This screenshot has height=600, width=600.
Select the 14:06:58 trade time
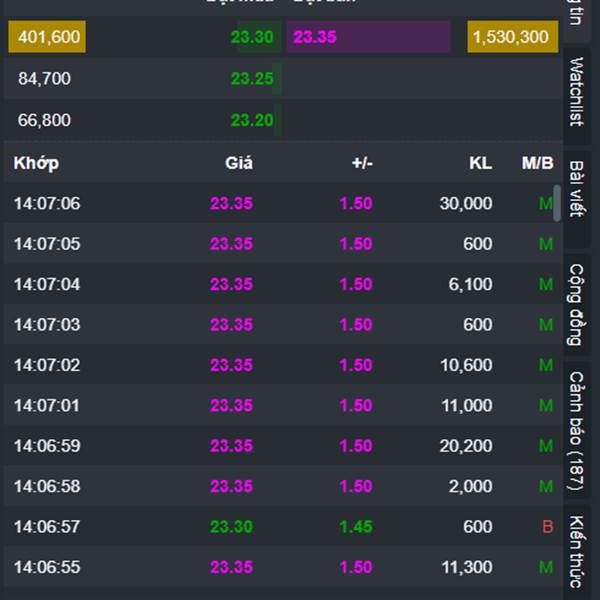coord(47,486)
